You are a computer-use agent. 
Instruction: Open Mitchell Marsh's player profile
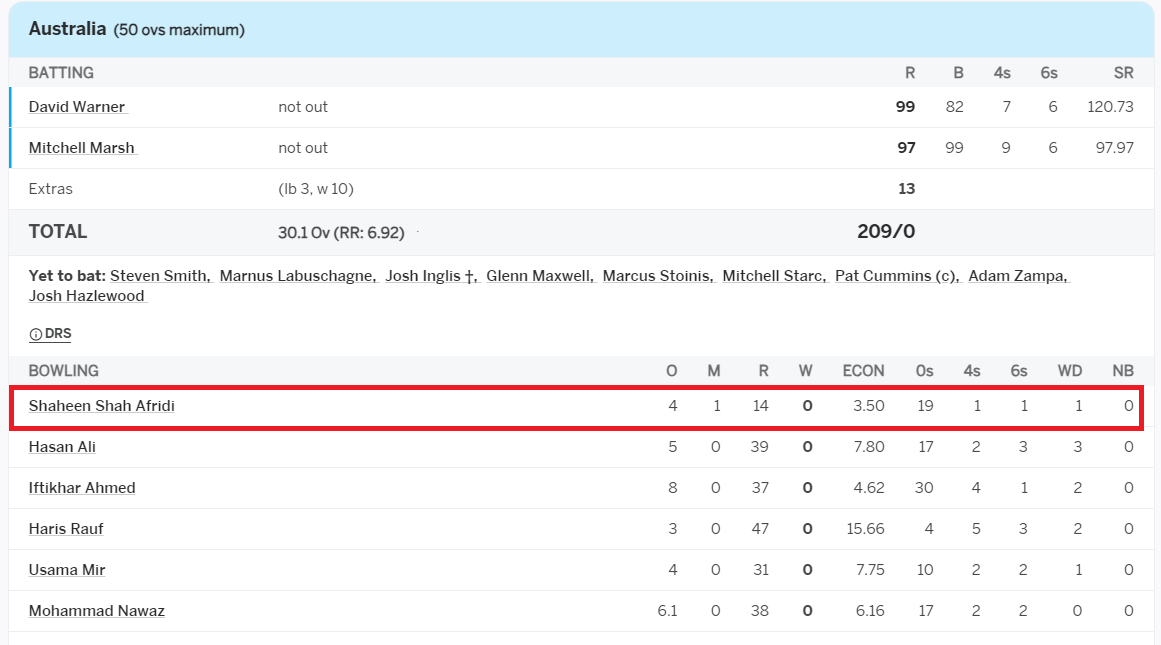point(81,147)
